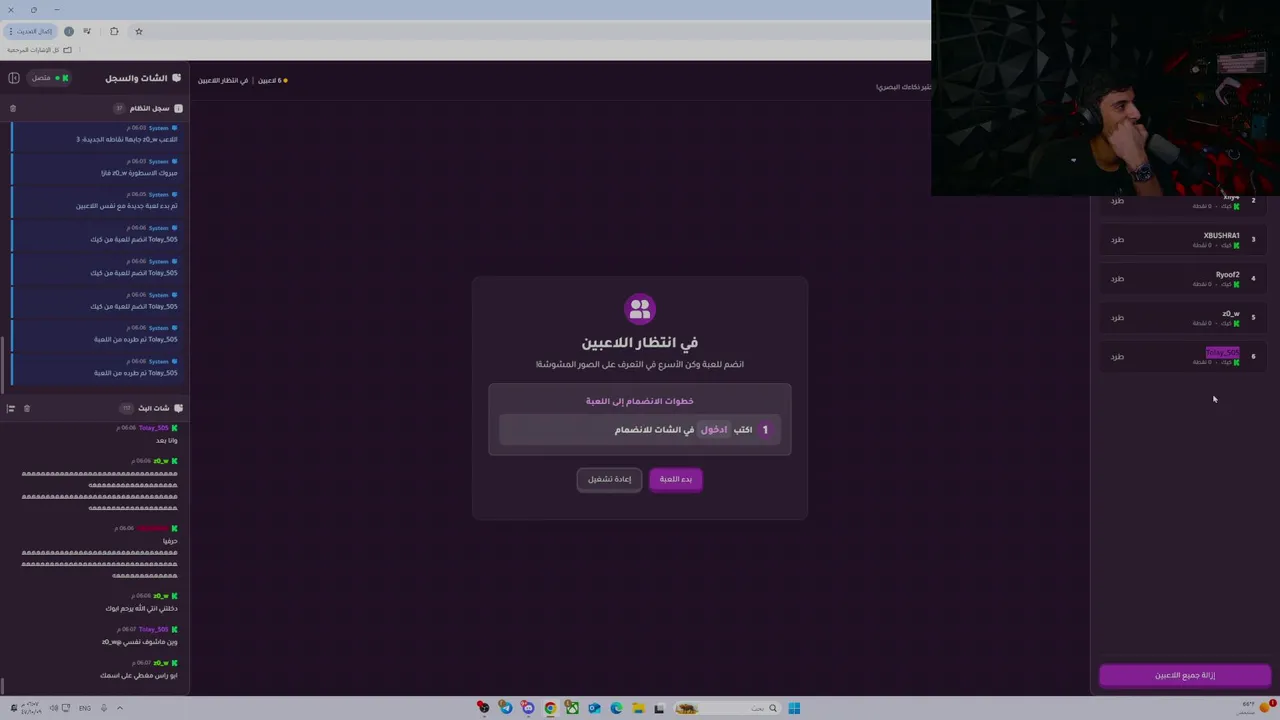Click browser bookmark star icon
The width and height of the screenshot is (1280, 720).
point(139,31)
